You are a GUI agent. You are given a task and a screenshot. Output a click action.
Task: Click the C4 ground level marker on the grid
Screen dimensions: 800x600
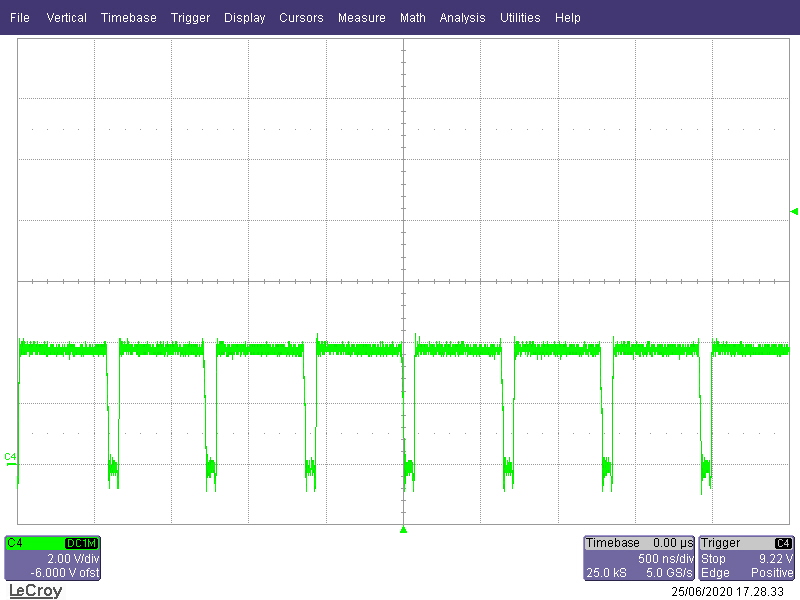[11, 458]
